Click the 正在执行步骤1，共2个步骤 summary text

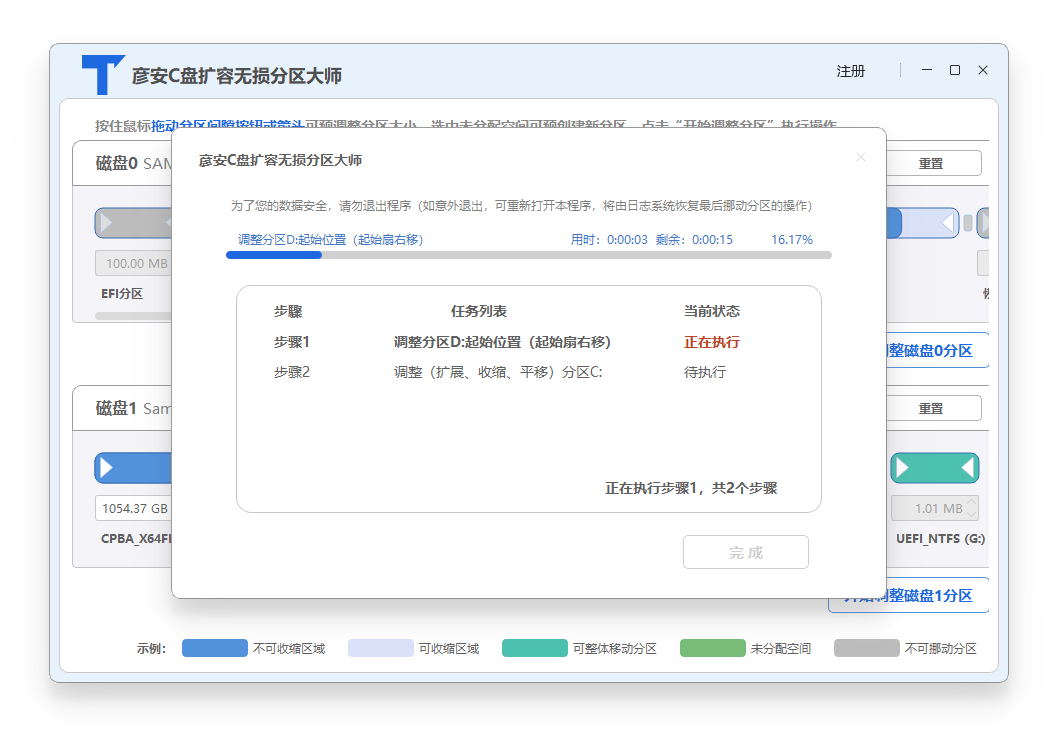pos(691,488)
